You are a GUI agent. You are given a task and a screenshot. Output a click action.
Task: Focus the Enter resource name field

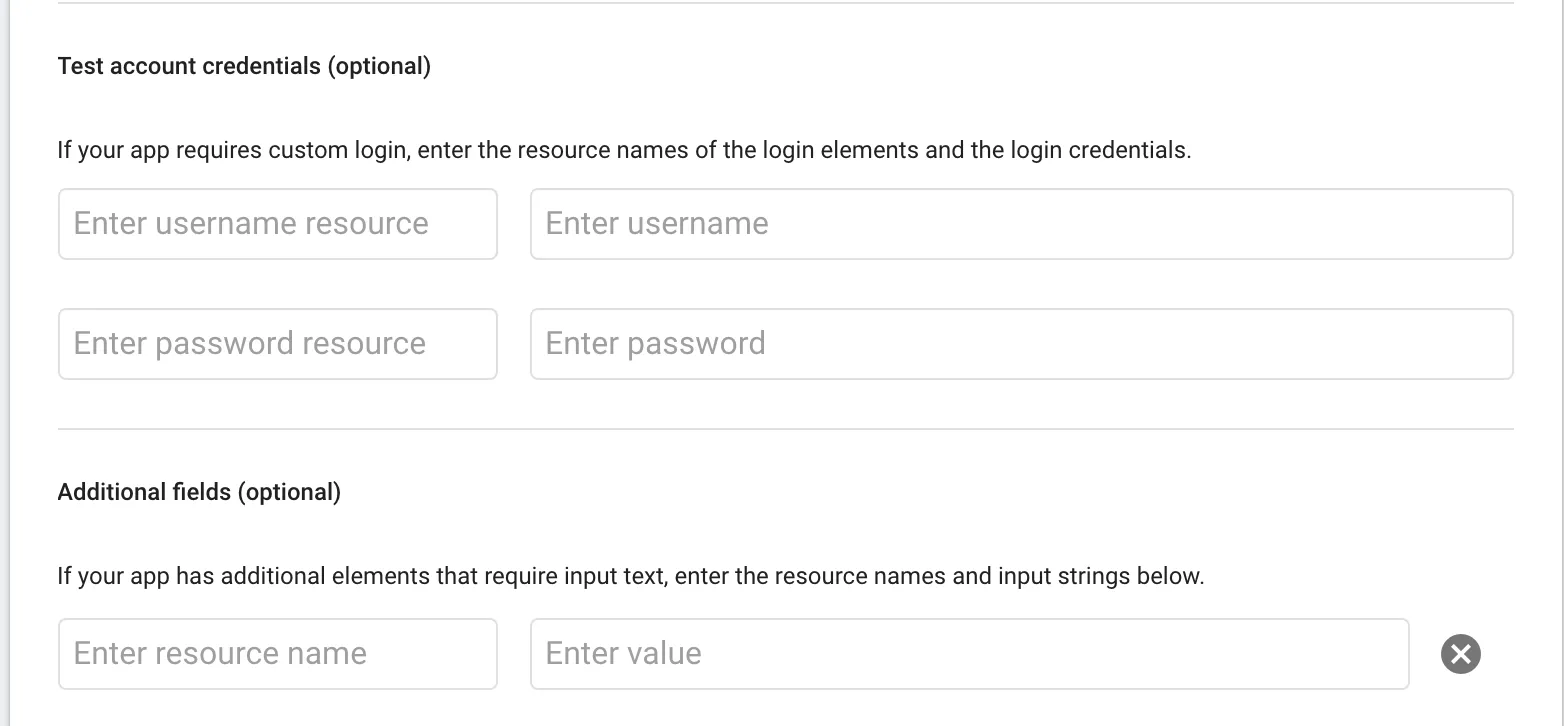coord(277,654)
